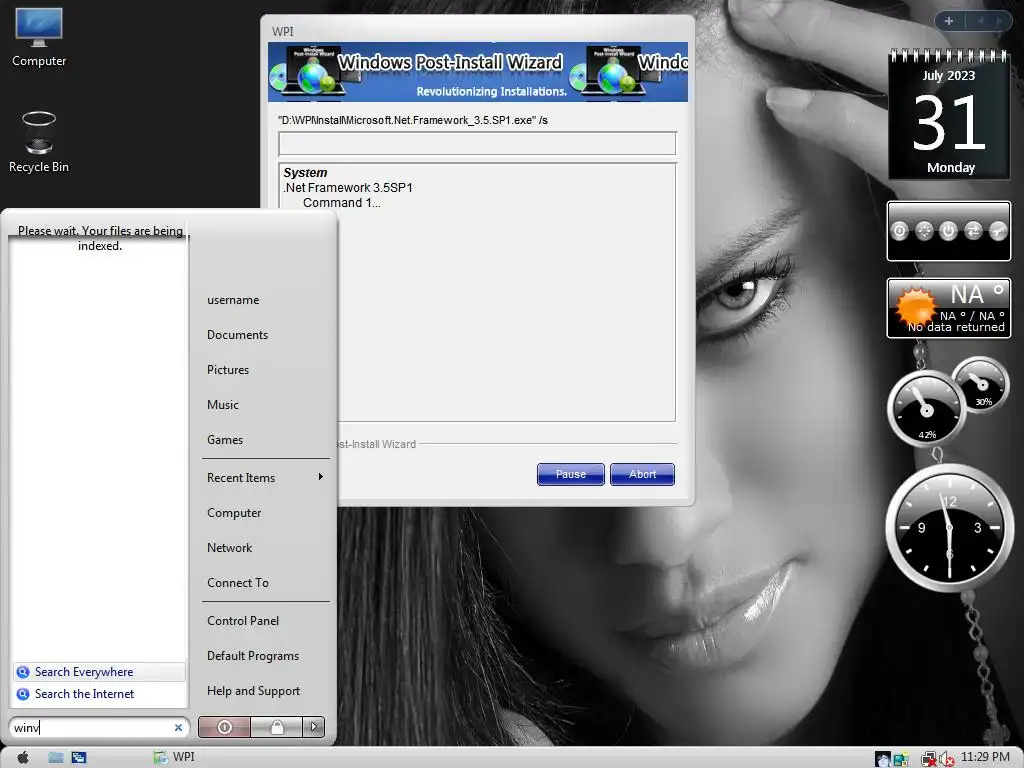Click the standby spinner gadget button

[924, 231]
